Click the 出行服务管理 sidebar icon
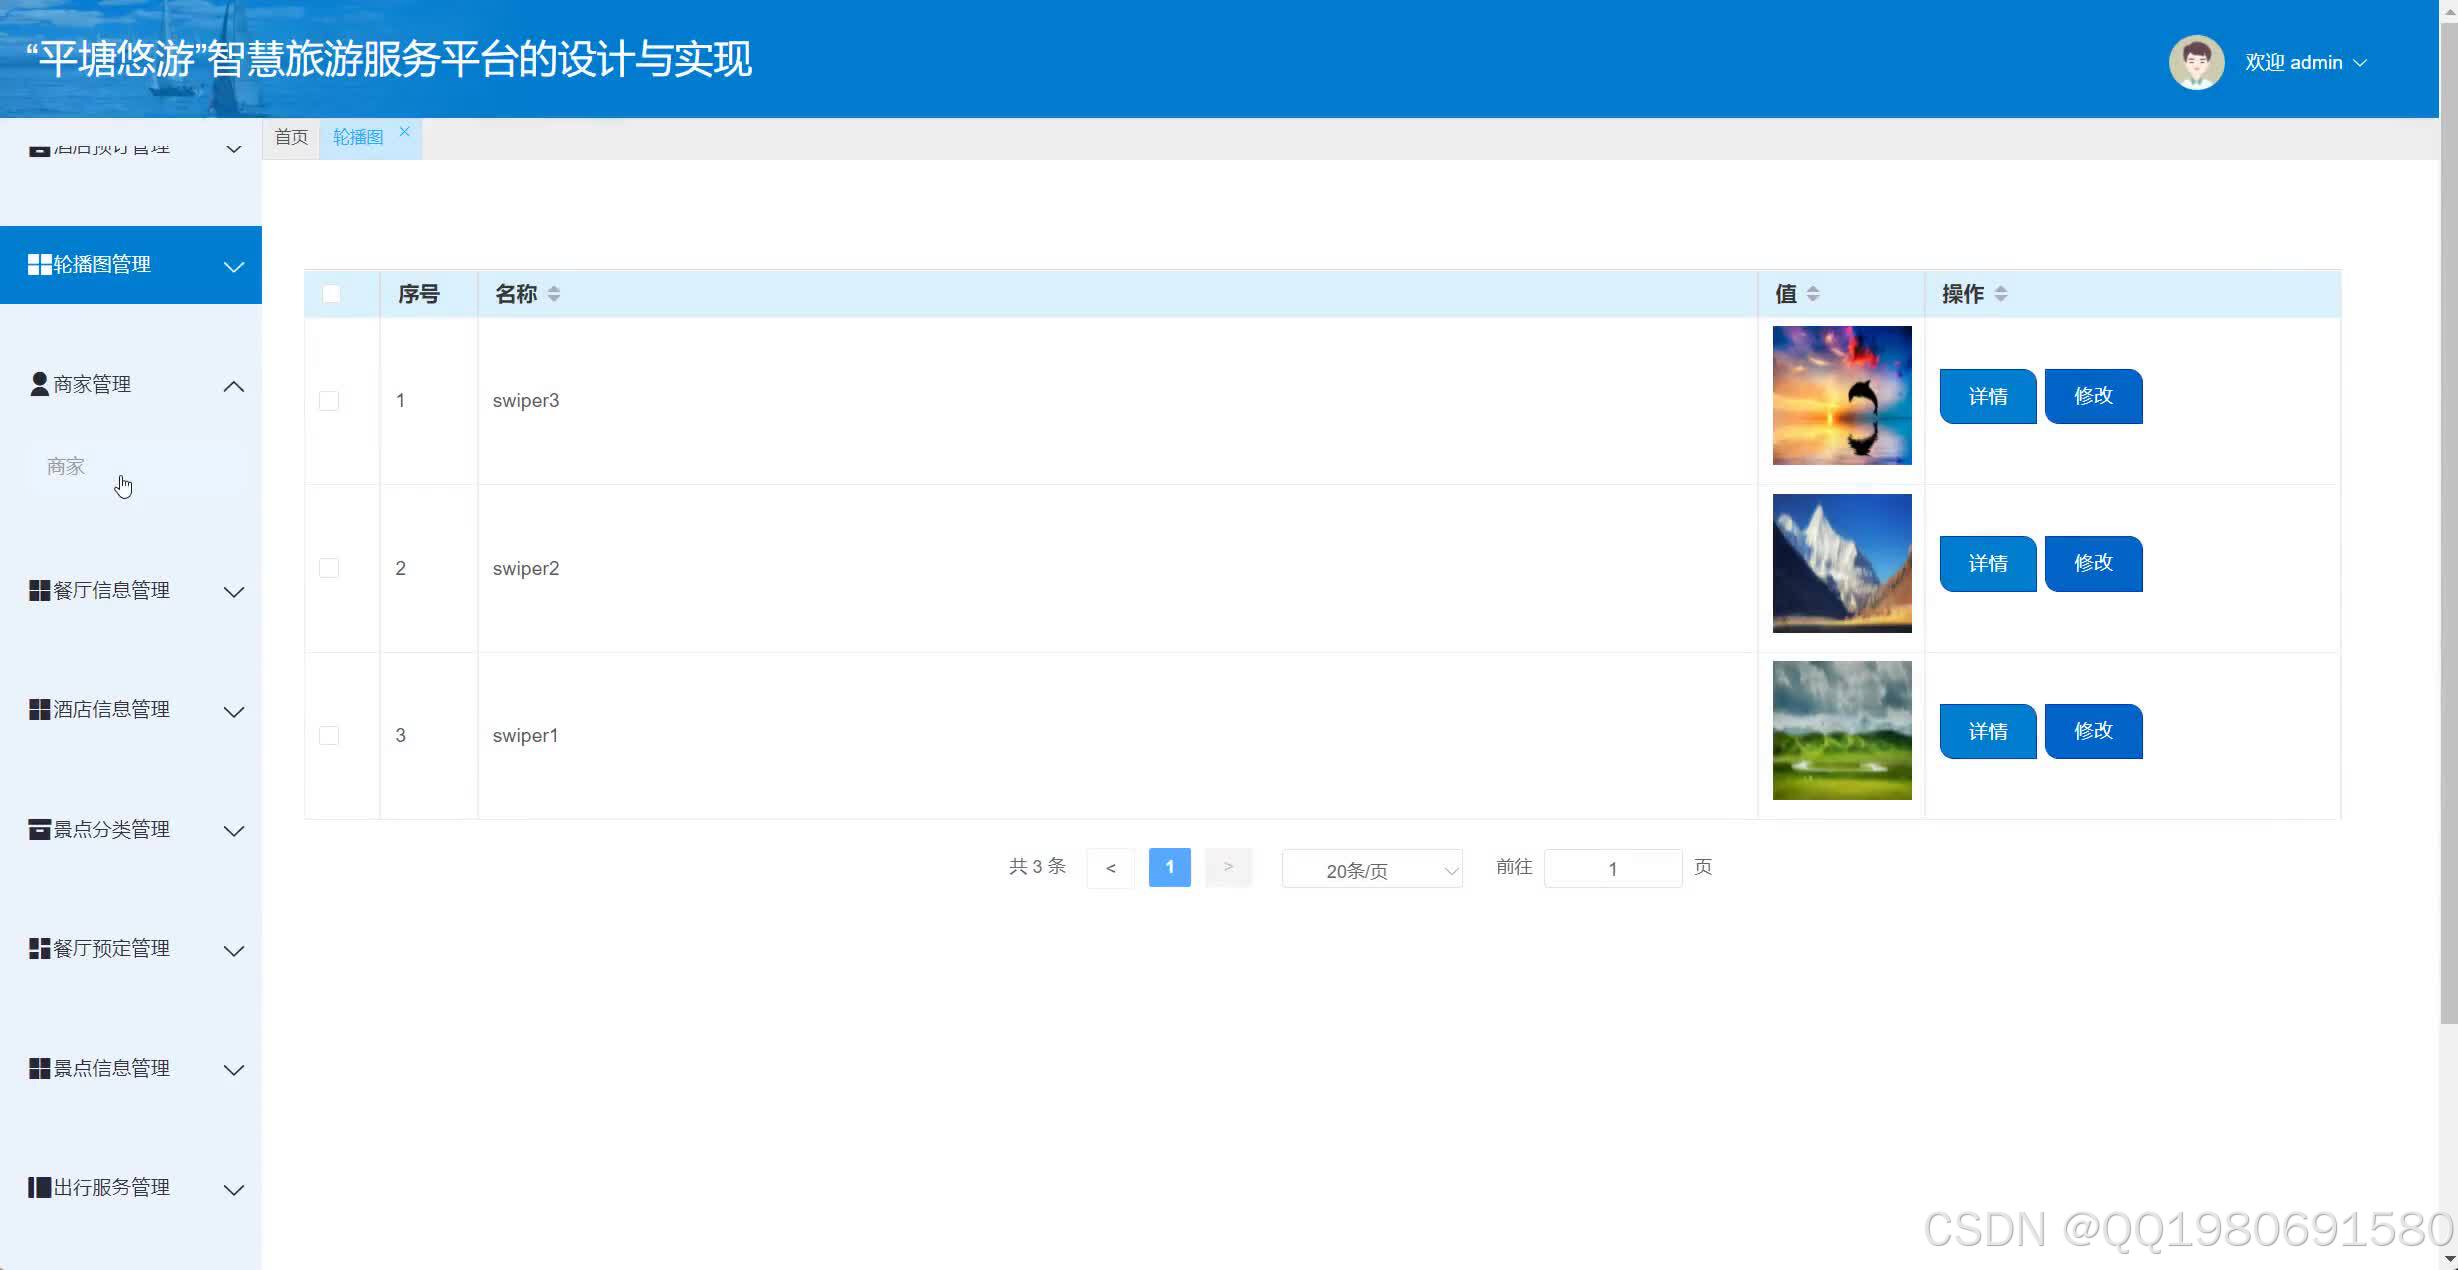 coord(39,1188)
